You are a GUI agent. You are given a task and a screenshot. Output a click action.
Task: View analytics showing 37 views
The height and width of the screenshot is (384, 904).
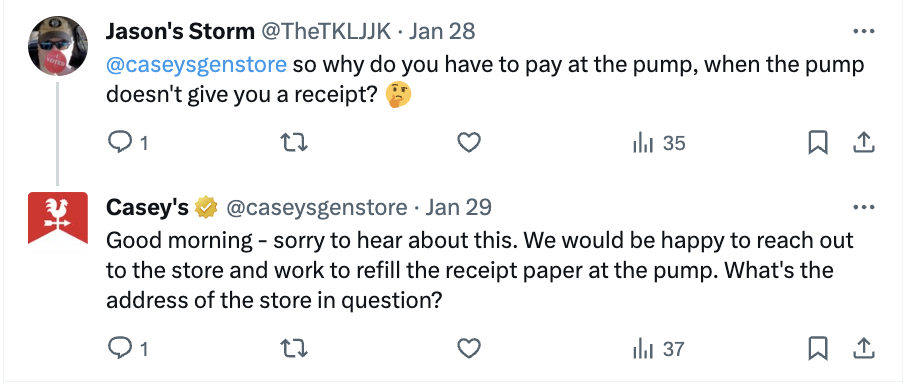(x=659, y=348)
